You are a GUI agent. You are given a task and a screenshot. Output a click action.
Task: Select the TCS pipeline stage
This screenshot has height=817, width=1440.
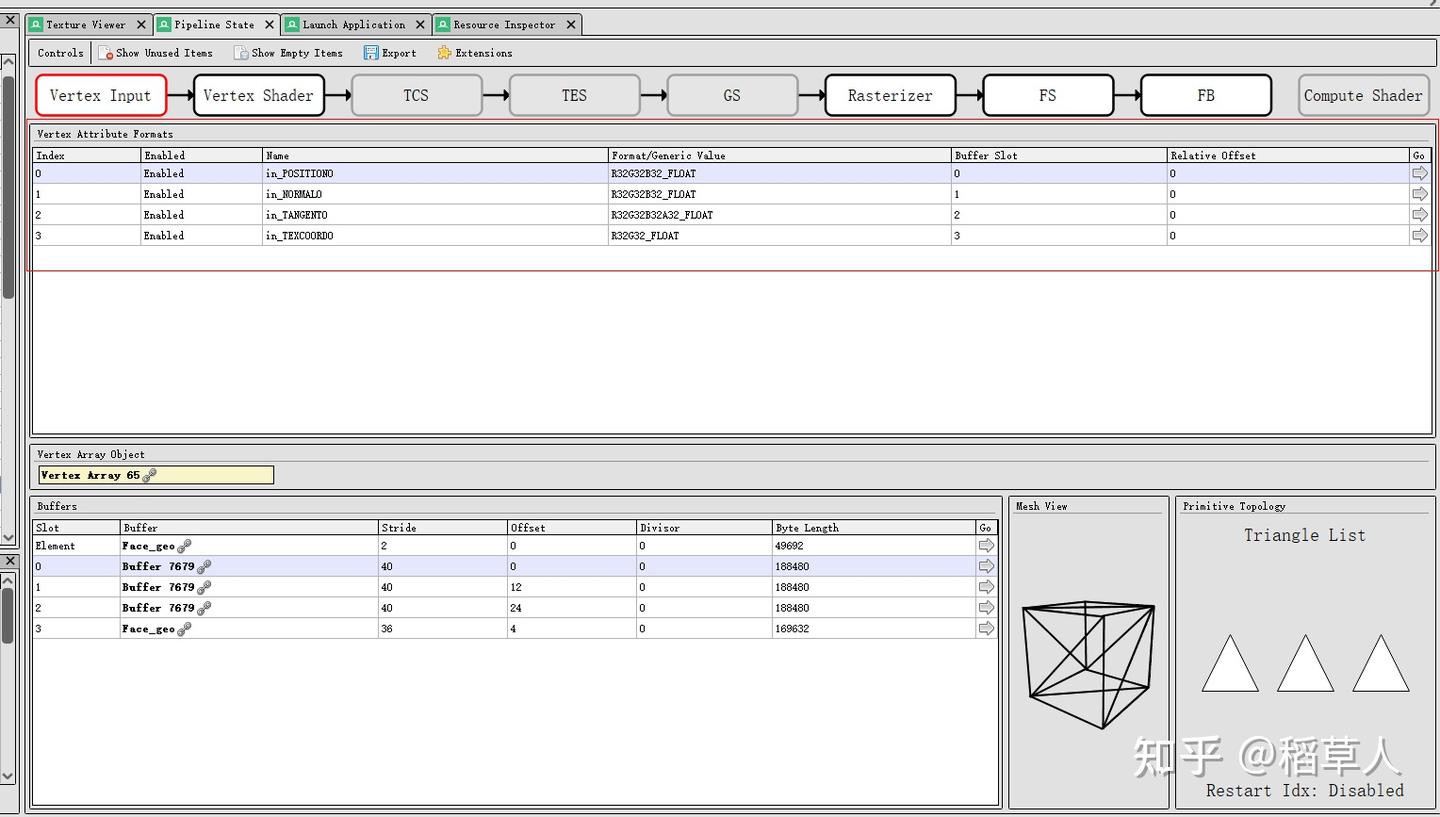tap(416, 95)
